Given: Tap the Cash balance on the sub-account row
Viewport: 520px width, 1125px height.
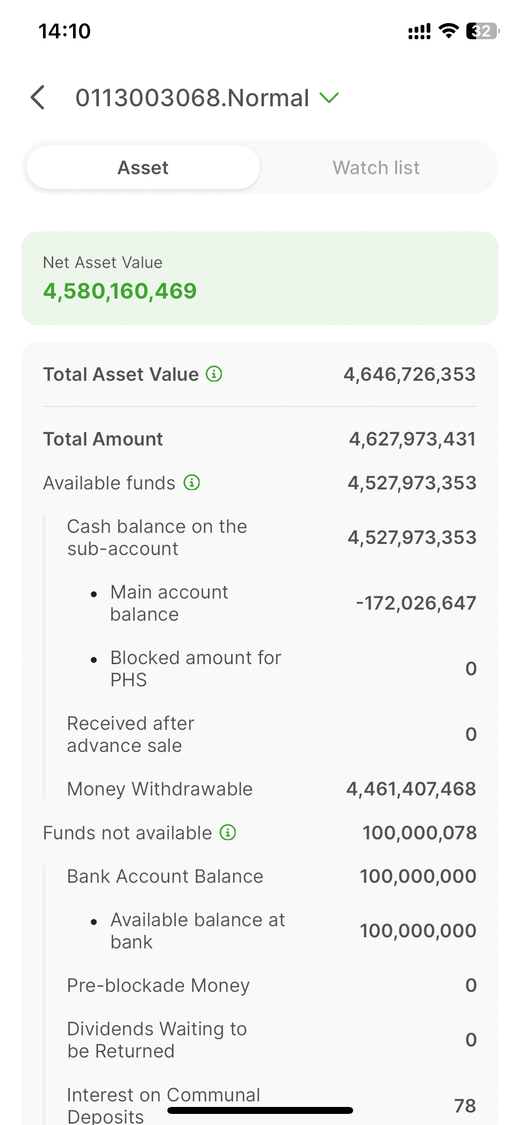Looking at the screenshot, I should point(271,537).
